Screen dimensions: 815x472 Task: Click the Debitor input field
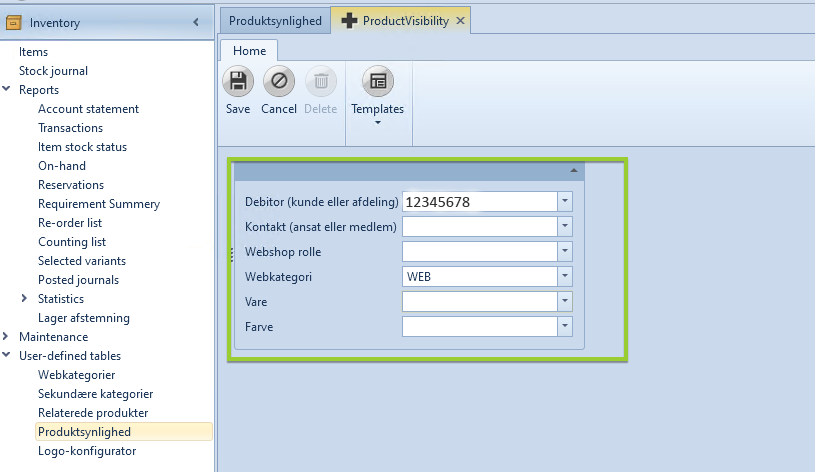point(480,202)
